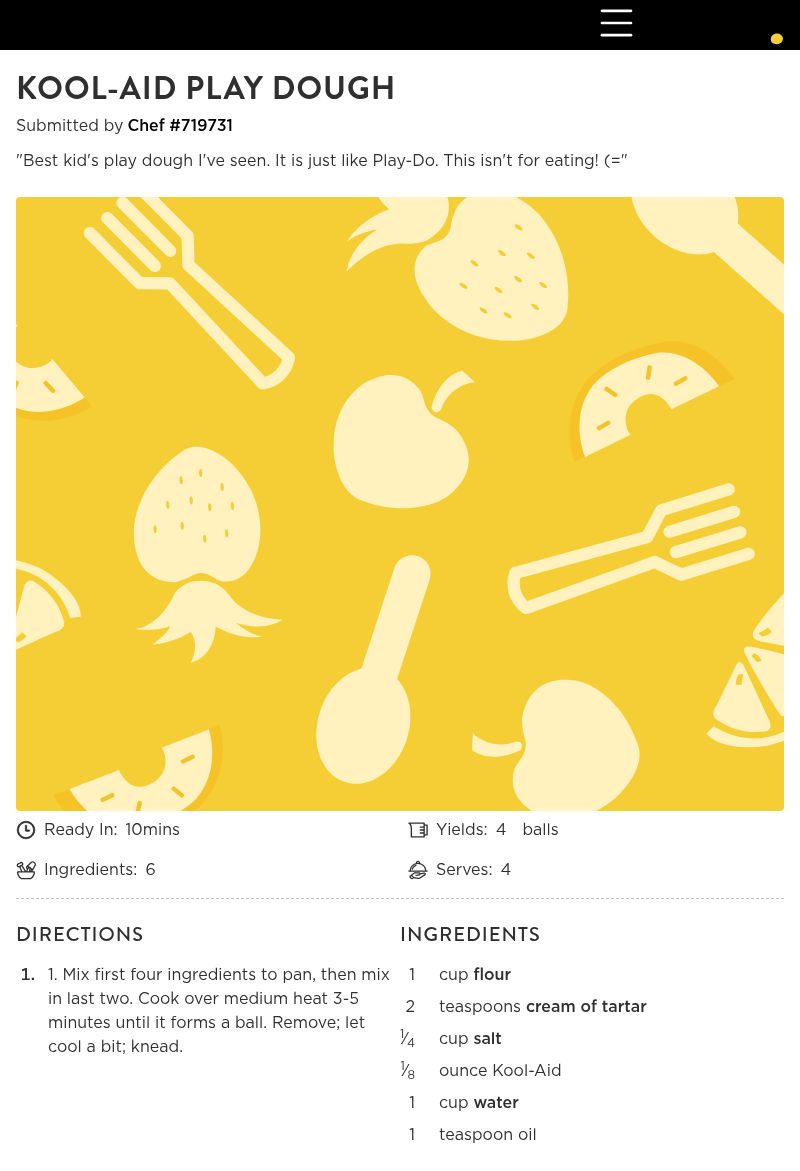800x1171 pixels.
Task: Click the Serves dish icon
Action: click(418, 870)
